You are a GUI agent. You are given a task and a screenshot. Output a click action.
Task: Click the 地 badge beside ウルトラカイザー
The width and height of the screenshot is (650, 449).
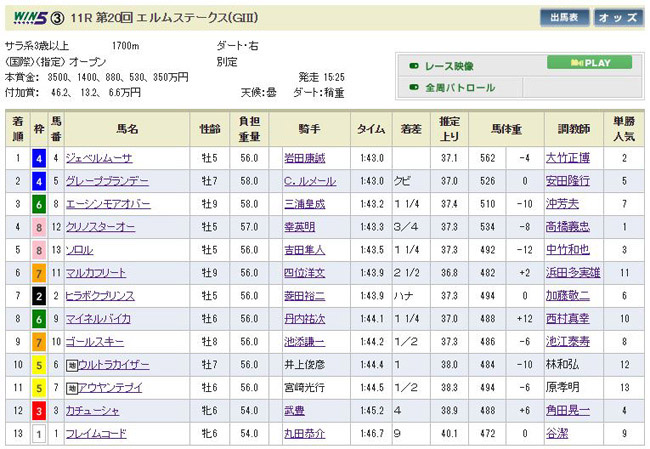click(72, 366)
